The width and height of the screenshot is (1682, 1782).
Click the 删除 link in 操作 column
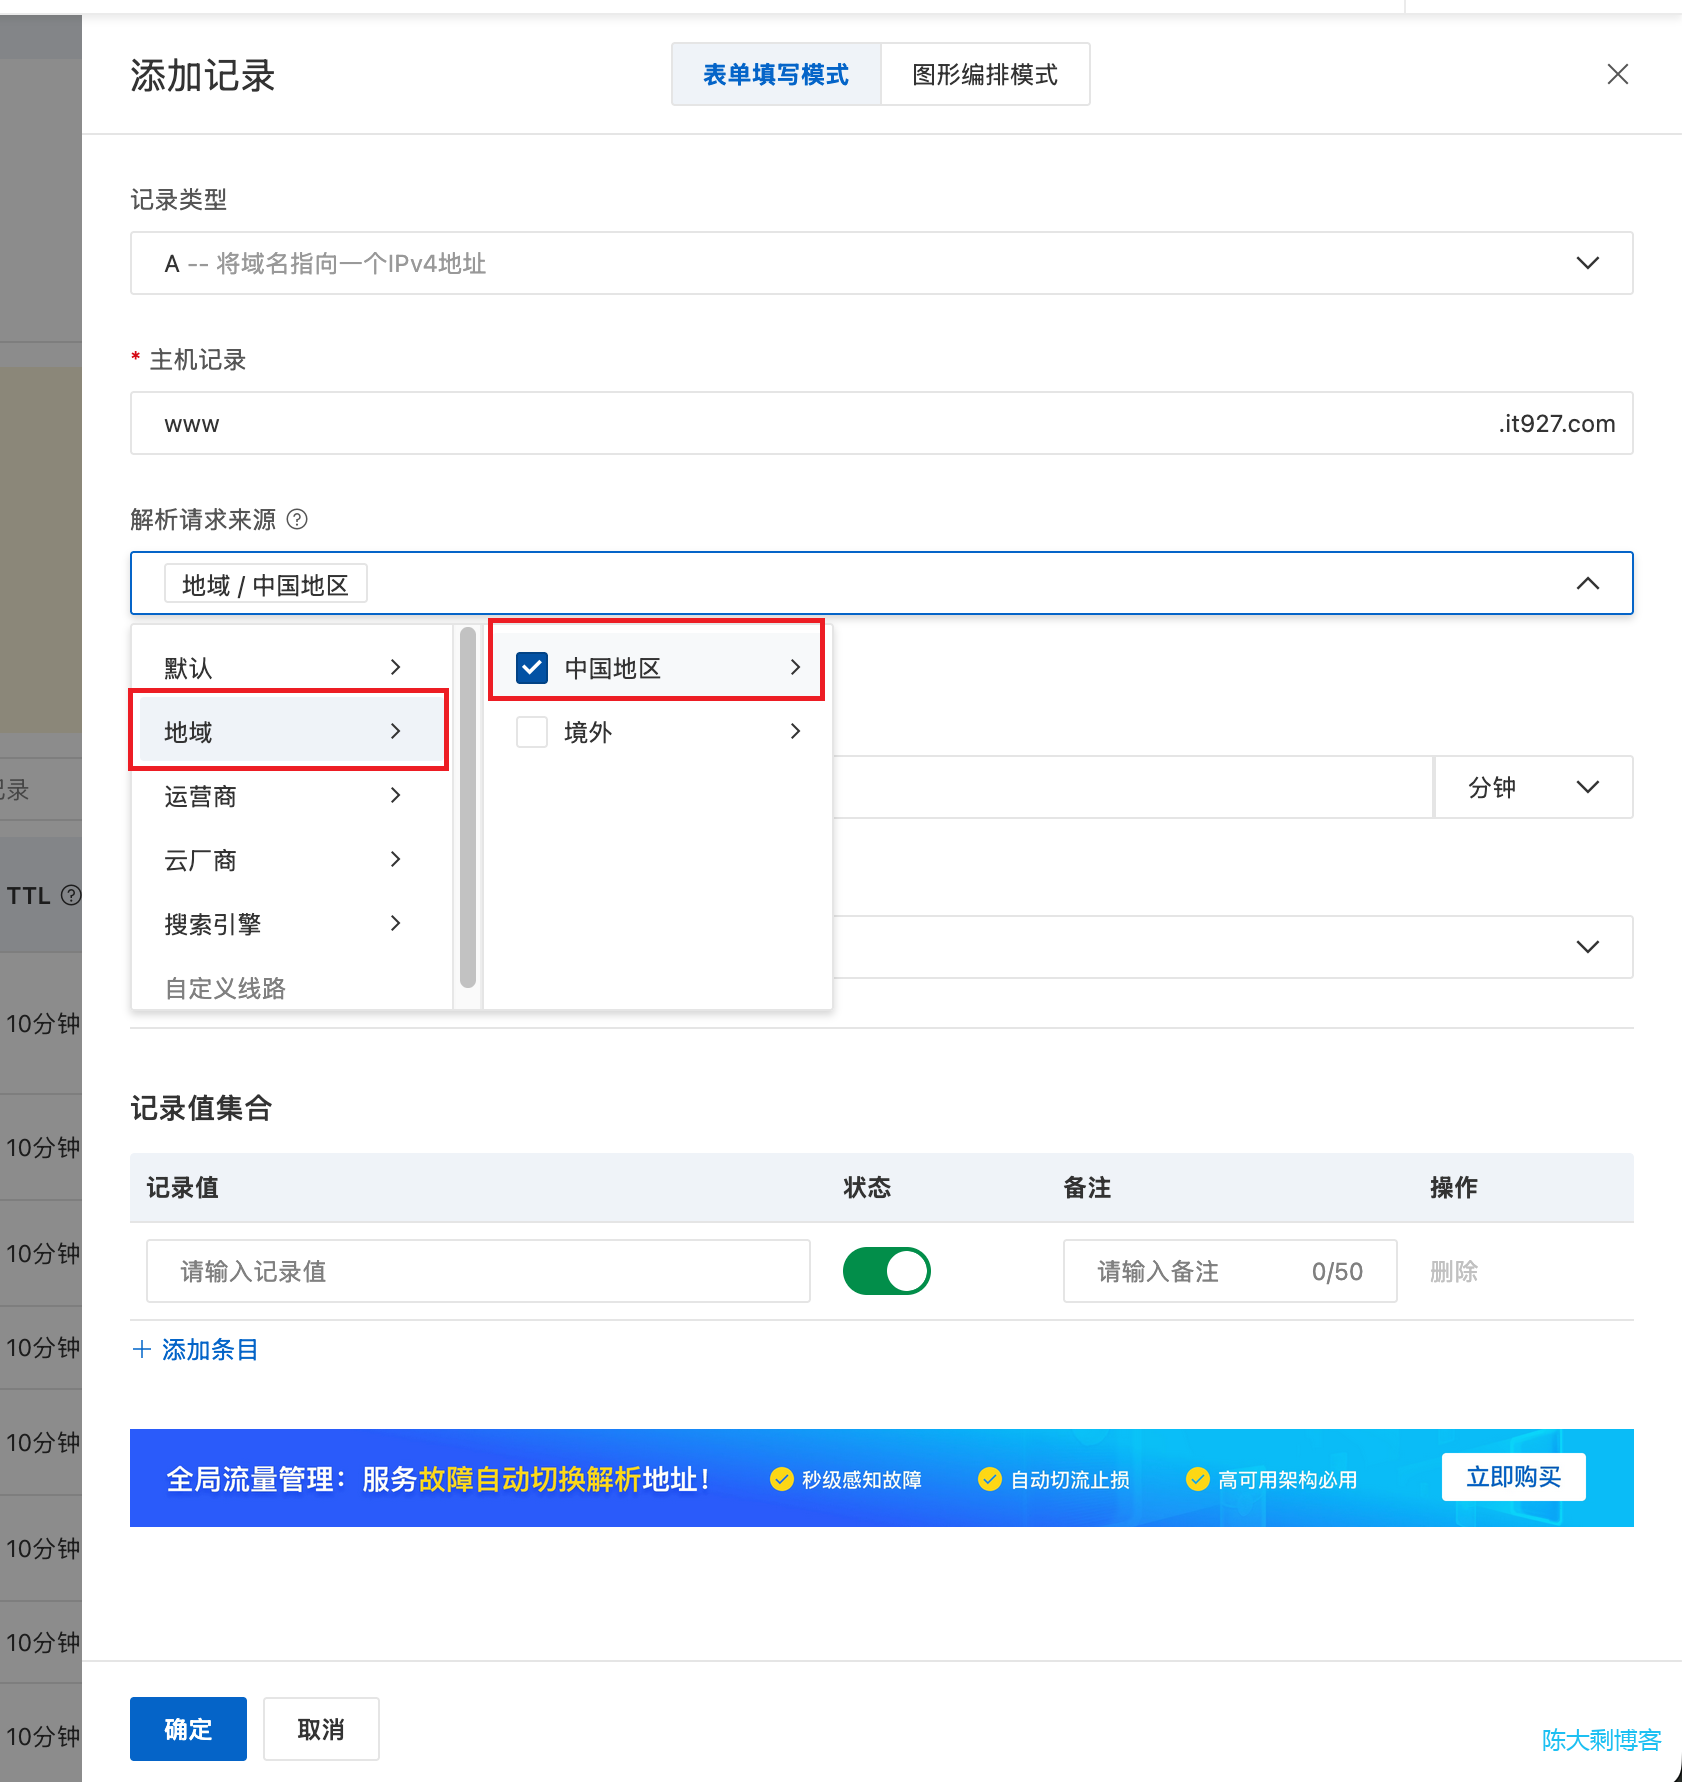(x=1454, y=1271)
